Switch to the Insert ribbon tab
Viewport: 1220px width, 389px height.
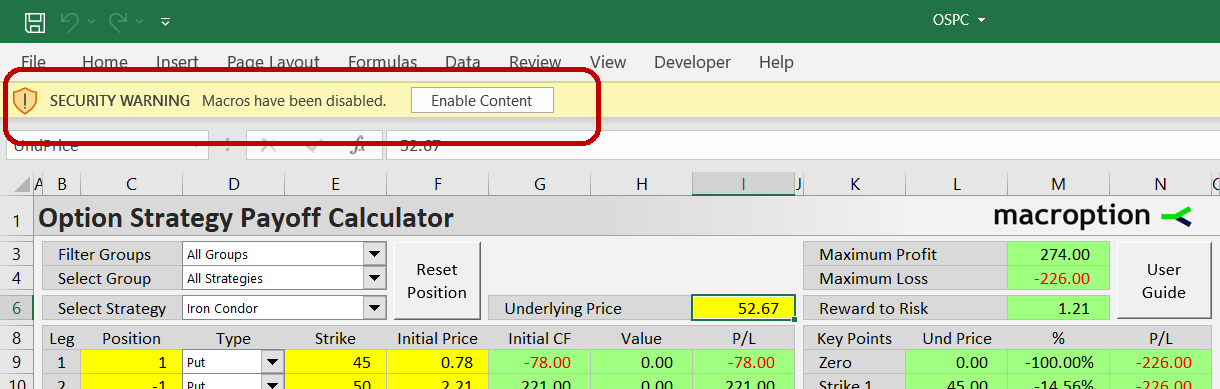[177, 62]
